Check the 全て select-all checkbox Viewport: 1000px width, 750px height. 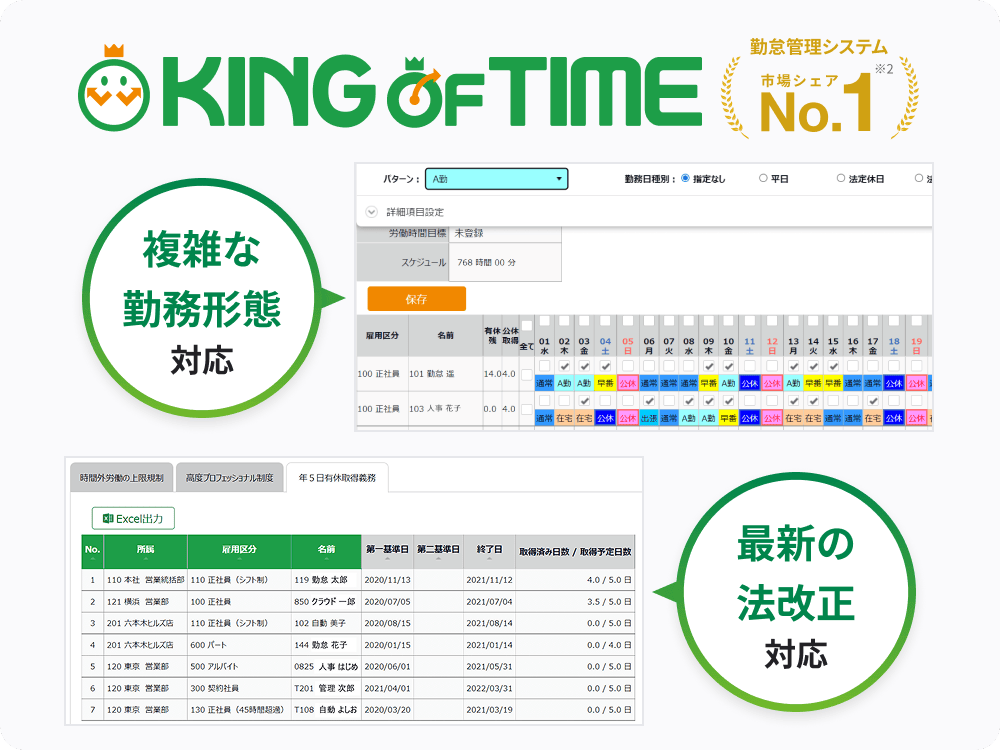point(527,327)
